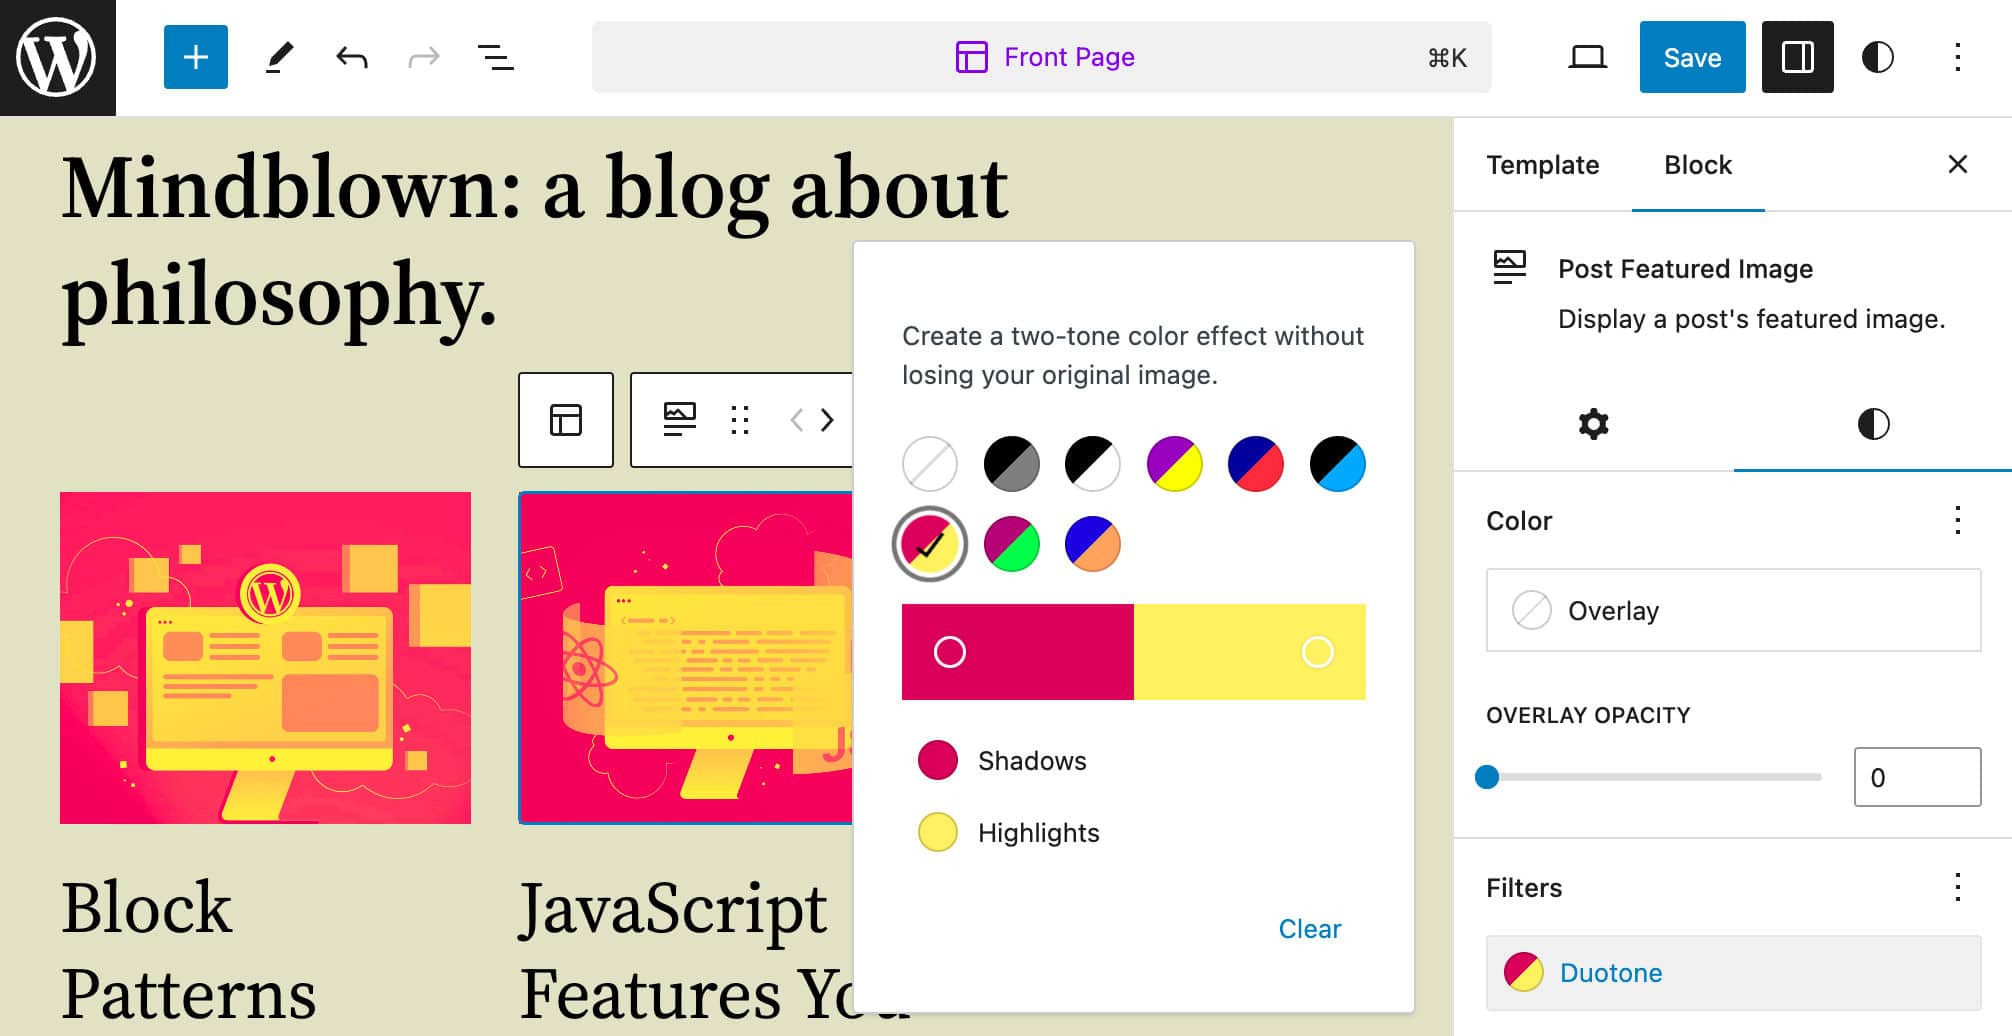Viewport: 2012px width, 1036px height.
Task: Open the editor options three-dot menu
Action: point(1956,57)
